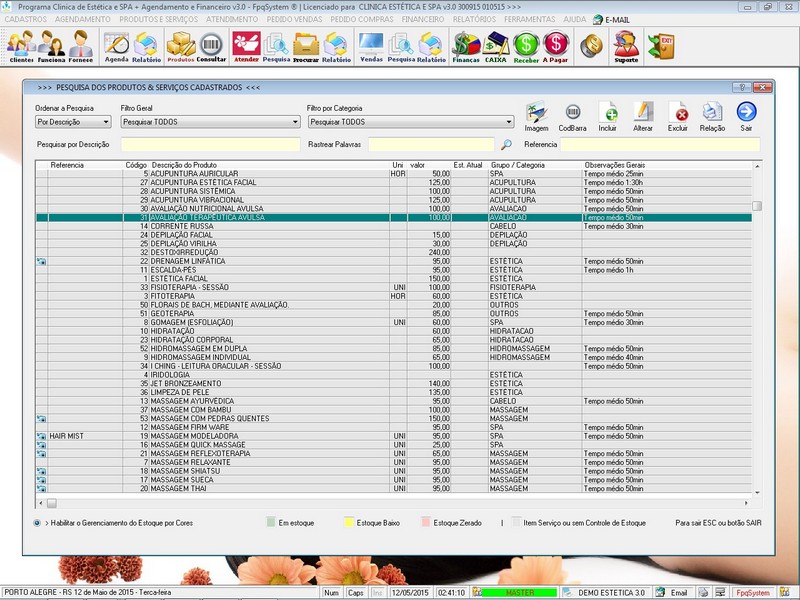This screenshot has width=800, height=600.
Task: Click FpqSystem link in status bar
Action: pos(753,592)
